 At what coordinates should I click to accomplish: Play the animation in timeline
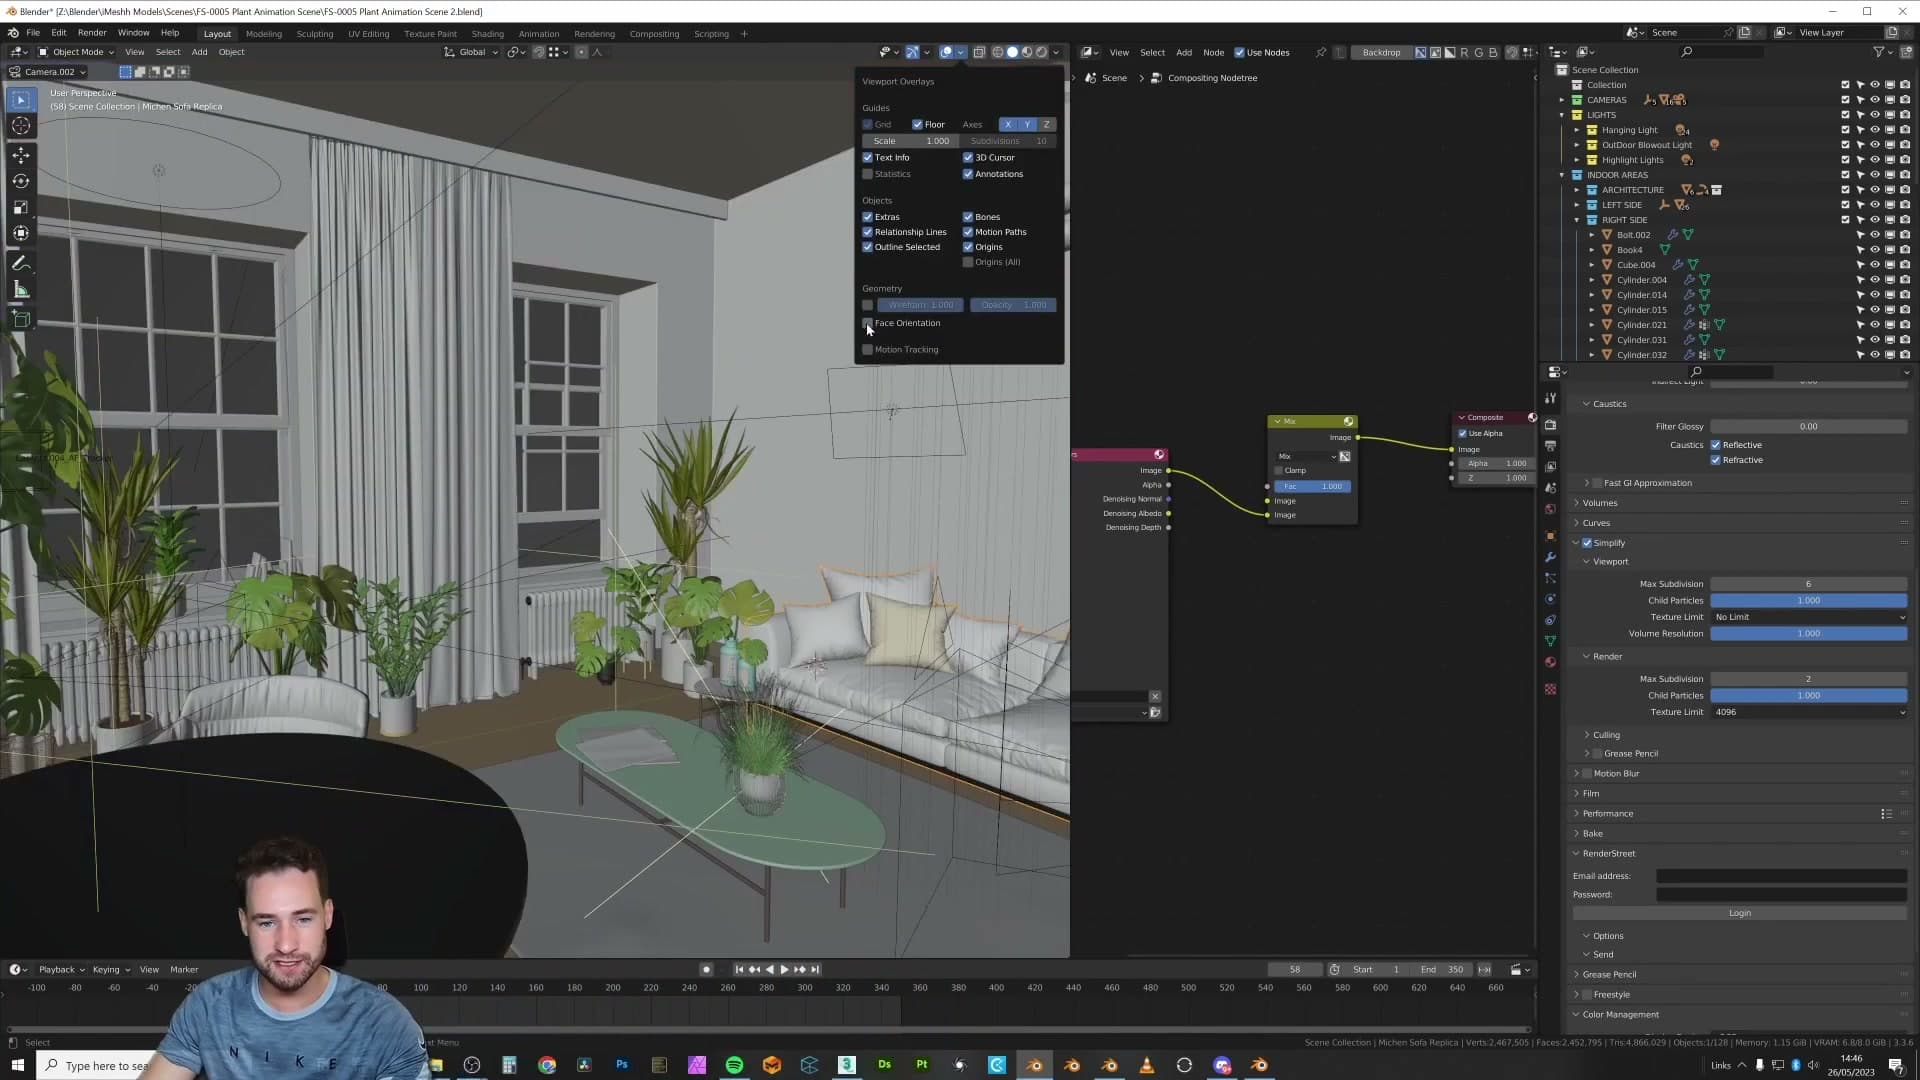coord(784,970)
